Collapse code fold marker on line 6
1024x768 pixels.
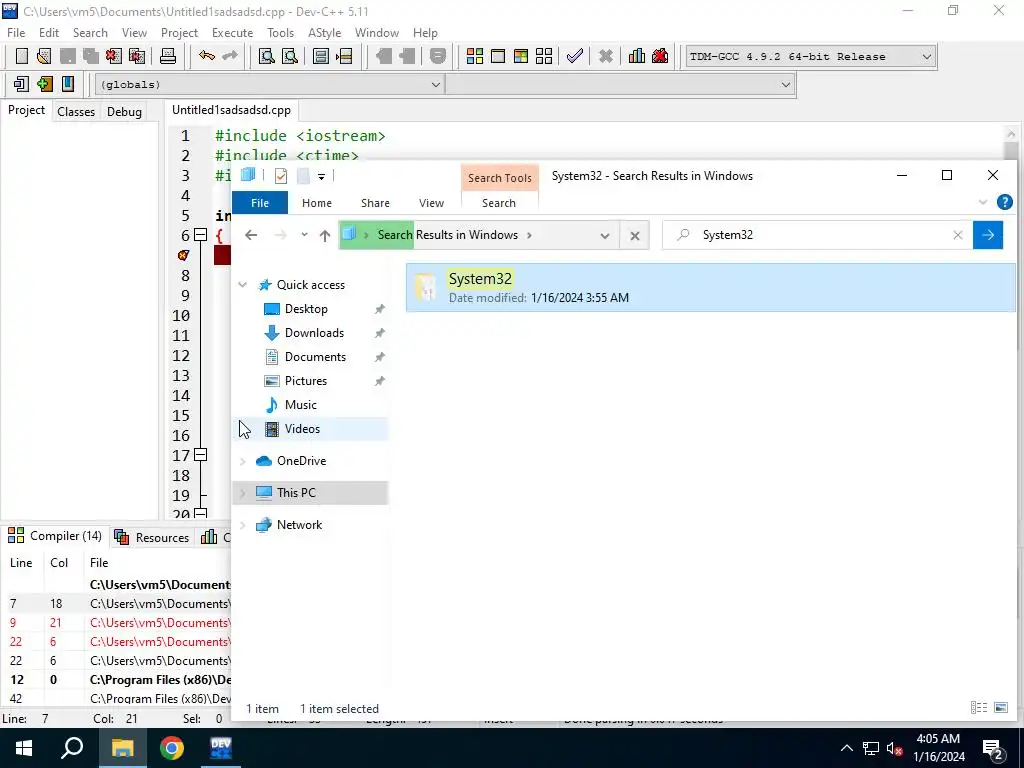click(201, 234)
